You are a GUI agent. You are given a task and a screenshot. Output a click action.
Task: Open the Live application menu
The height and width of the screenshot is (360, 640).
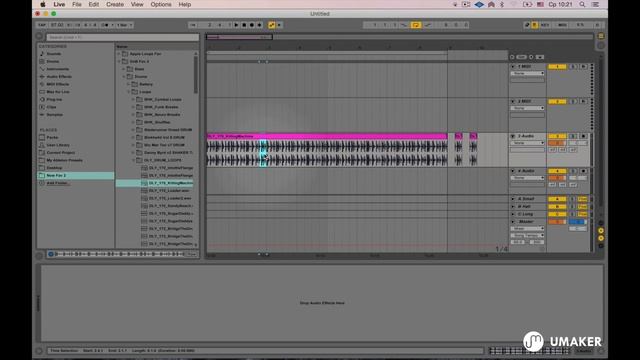click(59, 4)
